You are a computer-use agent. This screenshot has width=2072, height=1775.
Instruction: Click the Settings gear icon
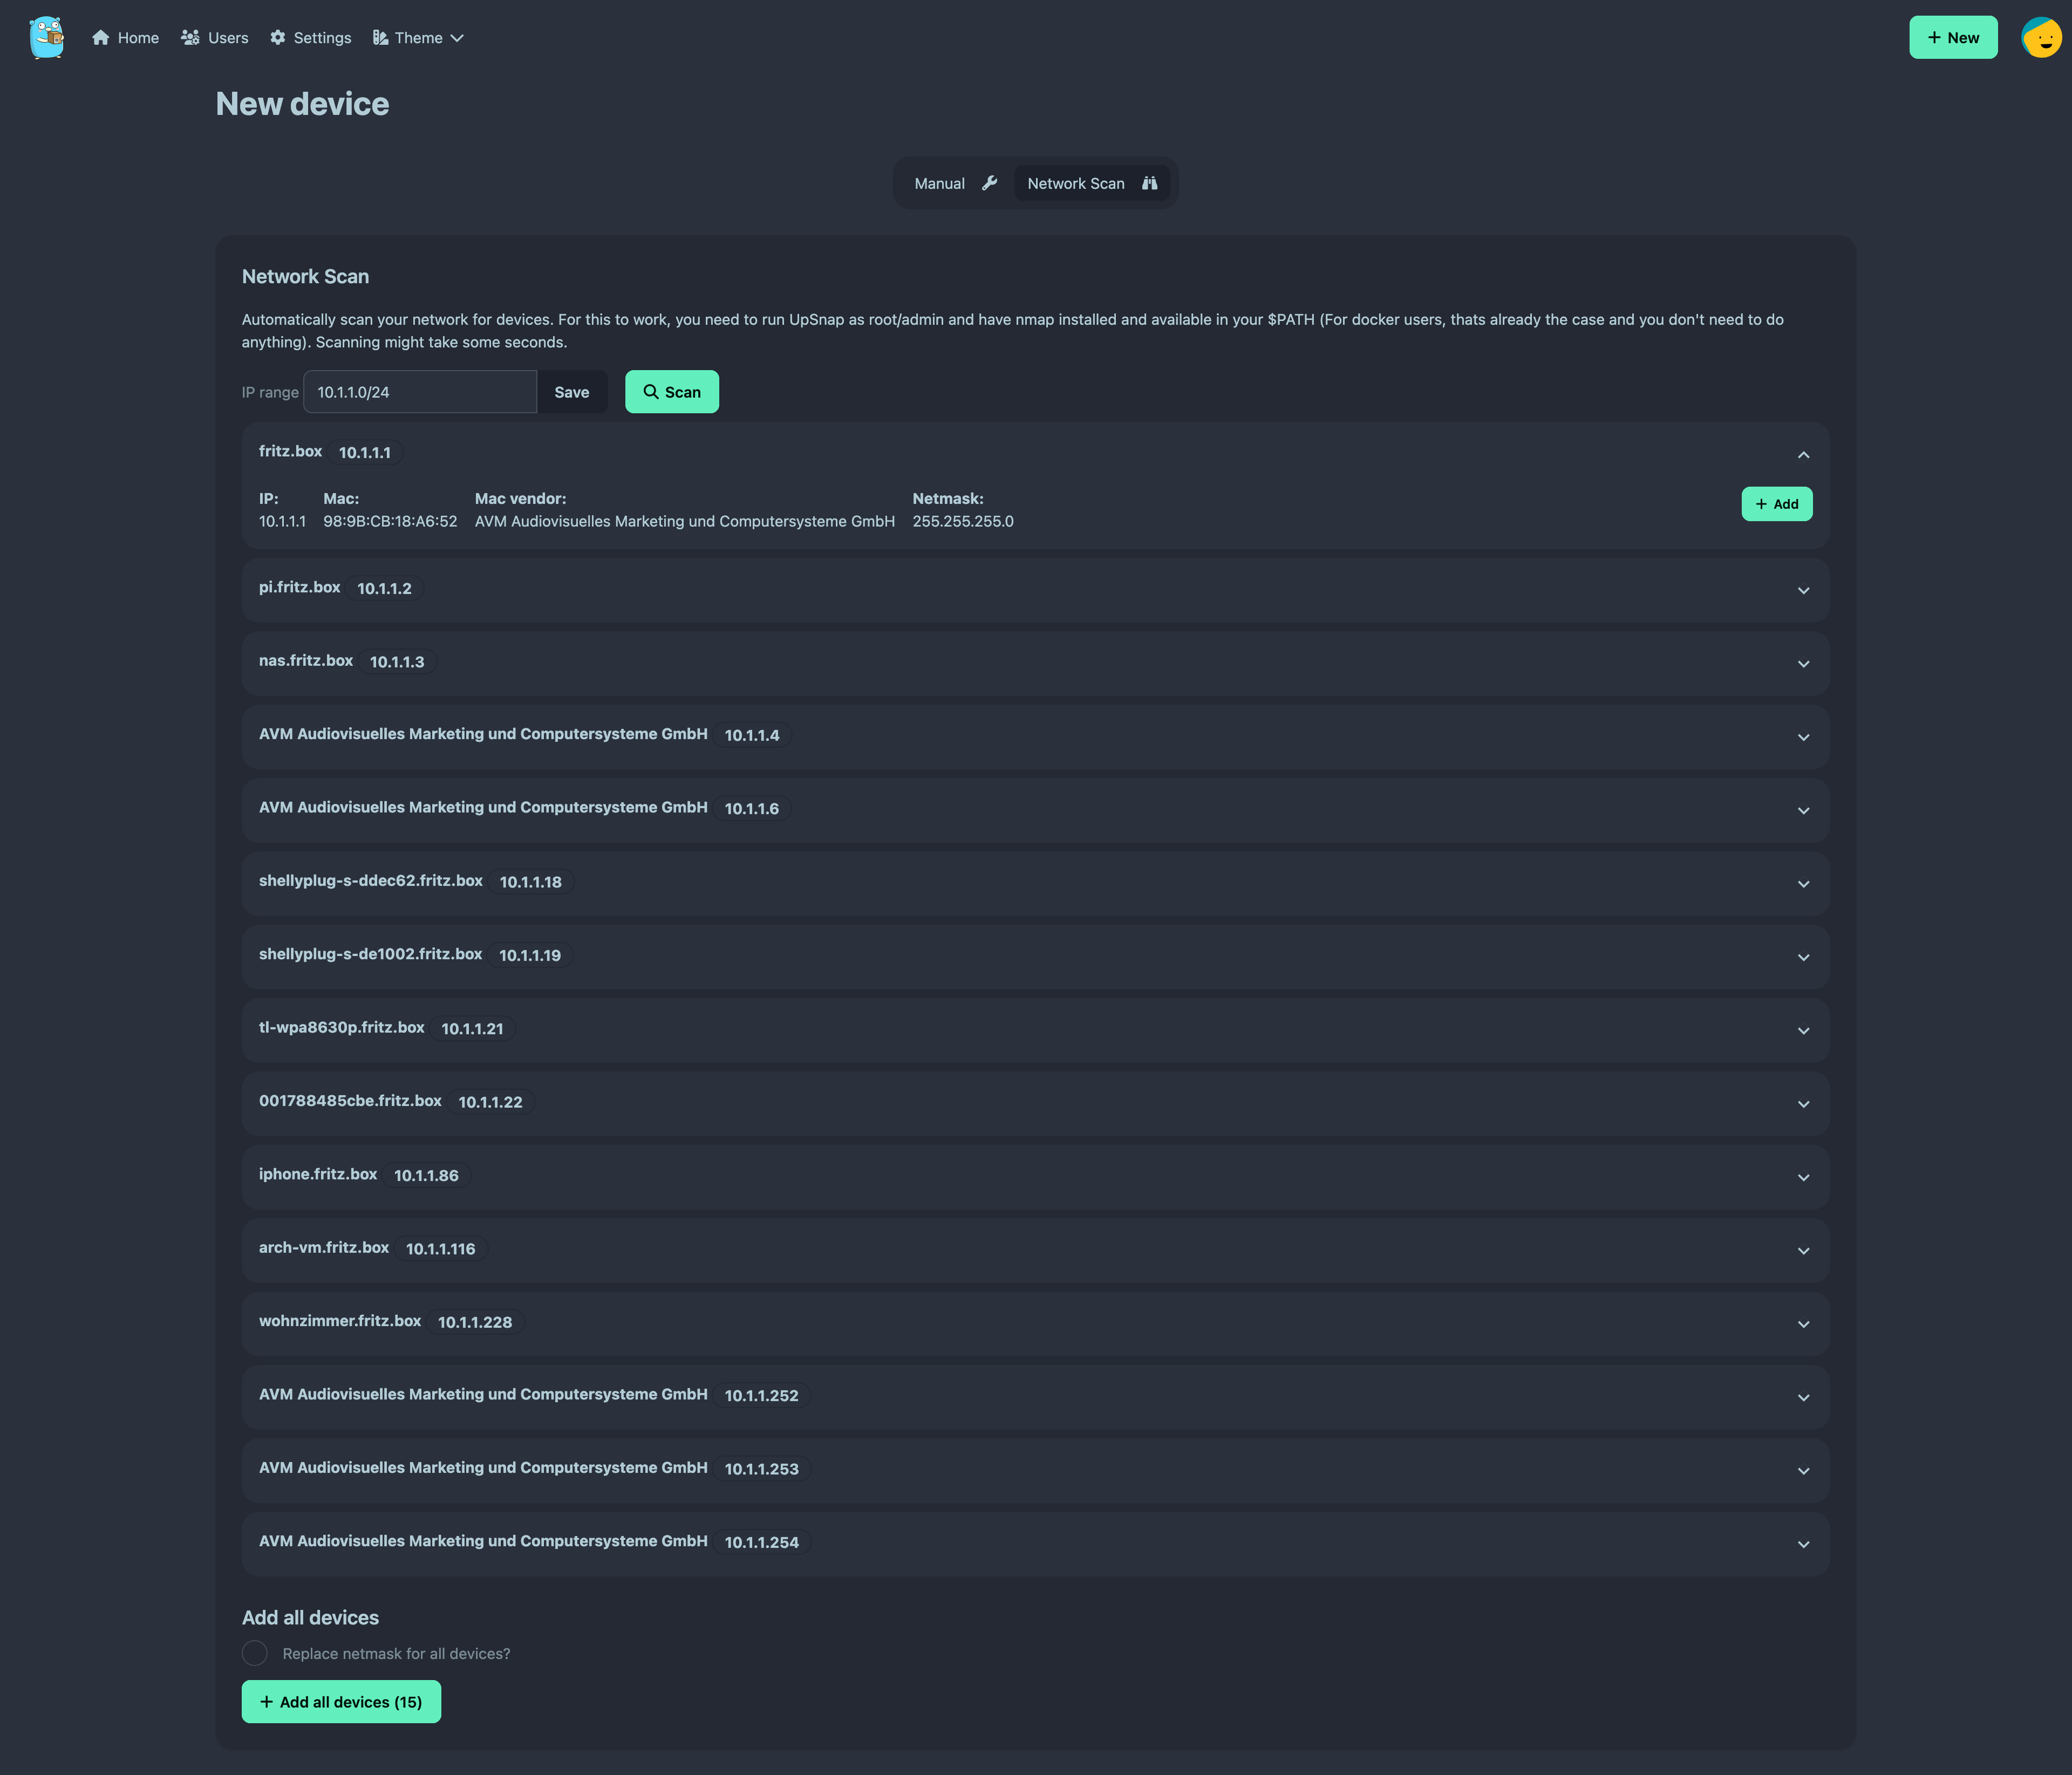[278, 37]
